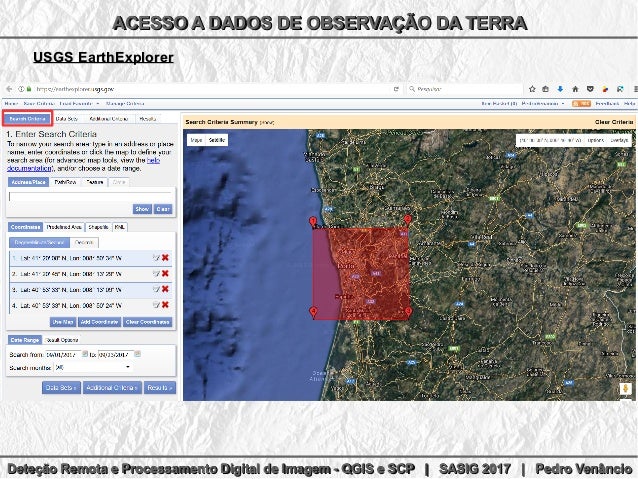The height and width of the screenshot is (479, 638).
Task: Select the Coordinates tab
Action: click(25, 227)
